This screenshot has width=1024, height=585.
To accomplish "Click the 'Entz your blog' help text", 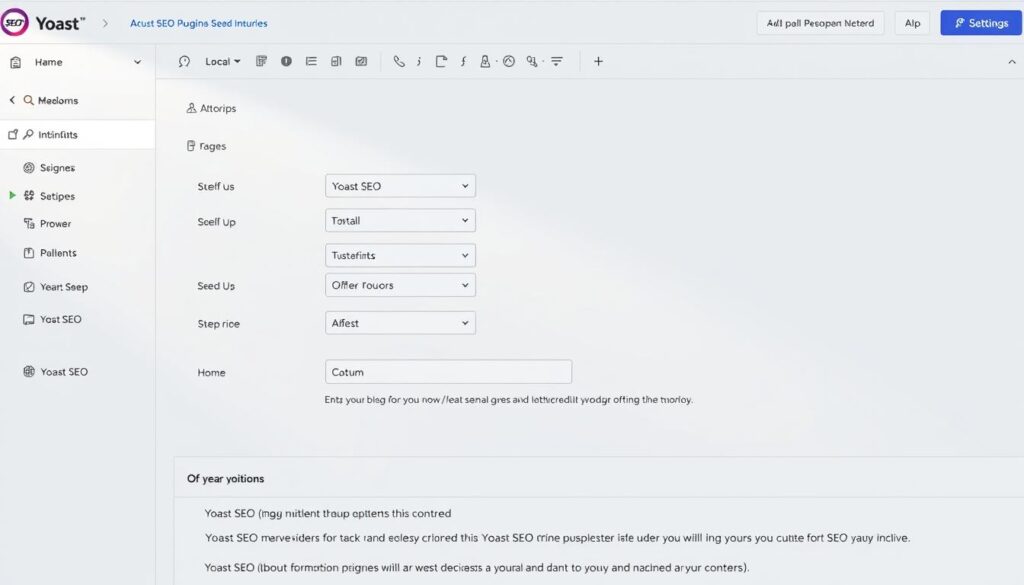I will click(509, 400).
